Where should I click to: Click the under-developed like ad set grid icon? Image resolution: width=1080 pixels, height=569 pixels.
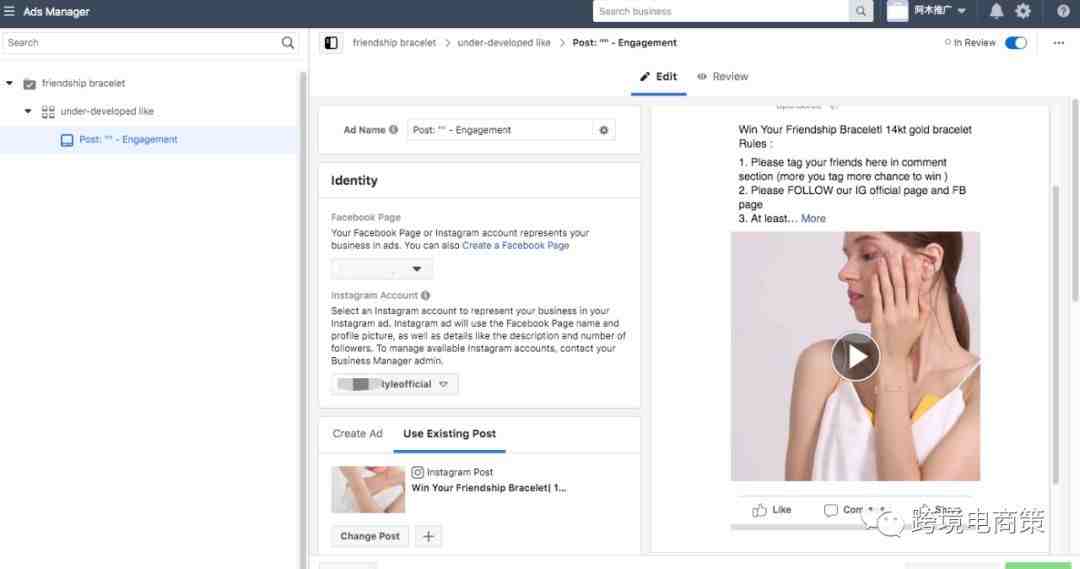(48, 112)
